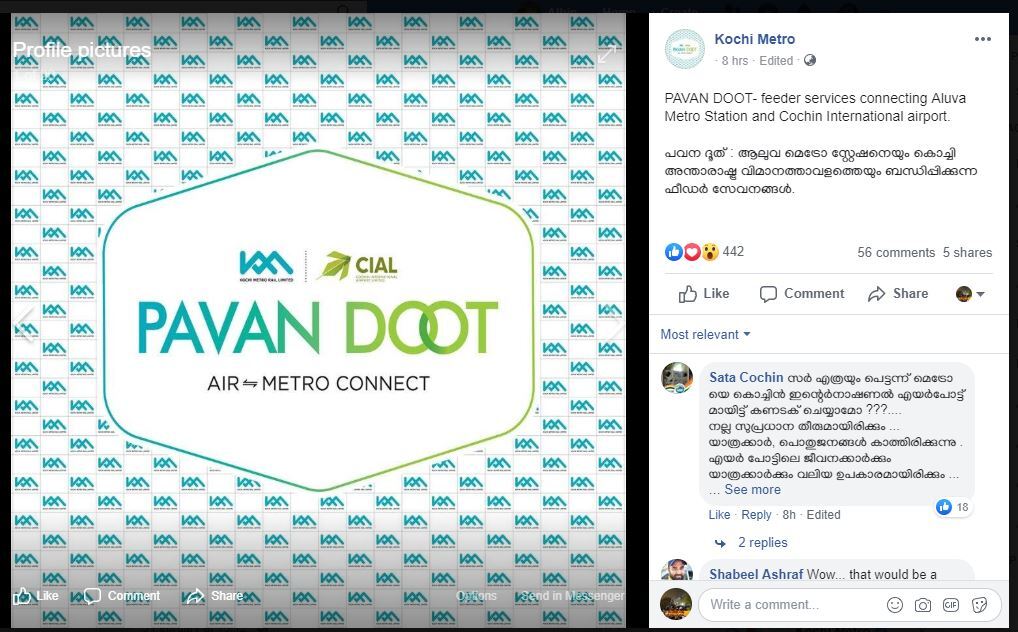Click the emoji icon in comment box
Image resolution: width=1018 pixels, height=632 pixels.
click(895, 605)
